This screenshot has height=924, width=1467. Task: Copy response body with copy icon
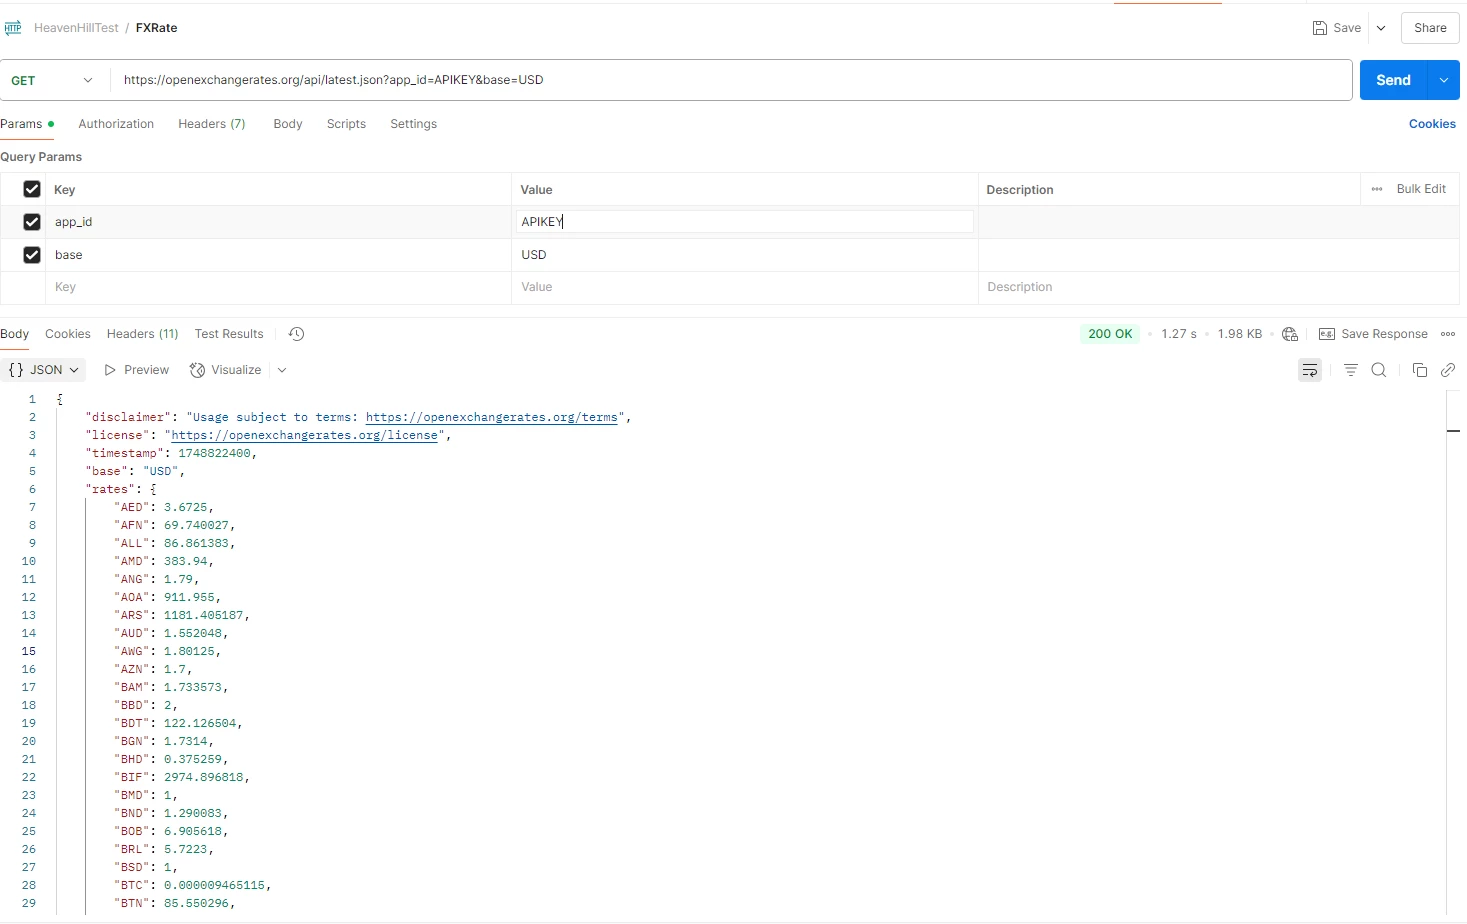pyautogui.click(x=1419, y=370)
